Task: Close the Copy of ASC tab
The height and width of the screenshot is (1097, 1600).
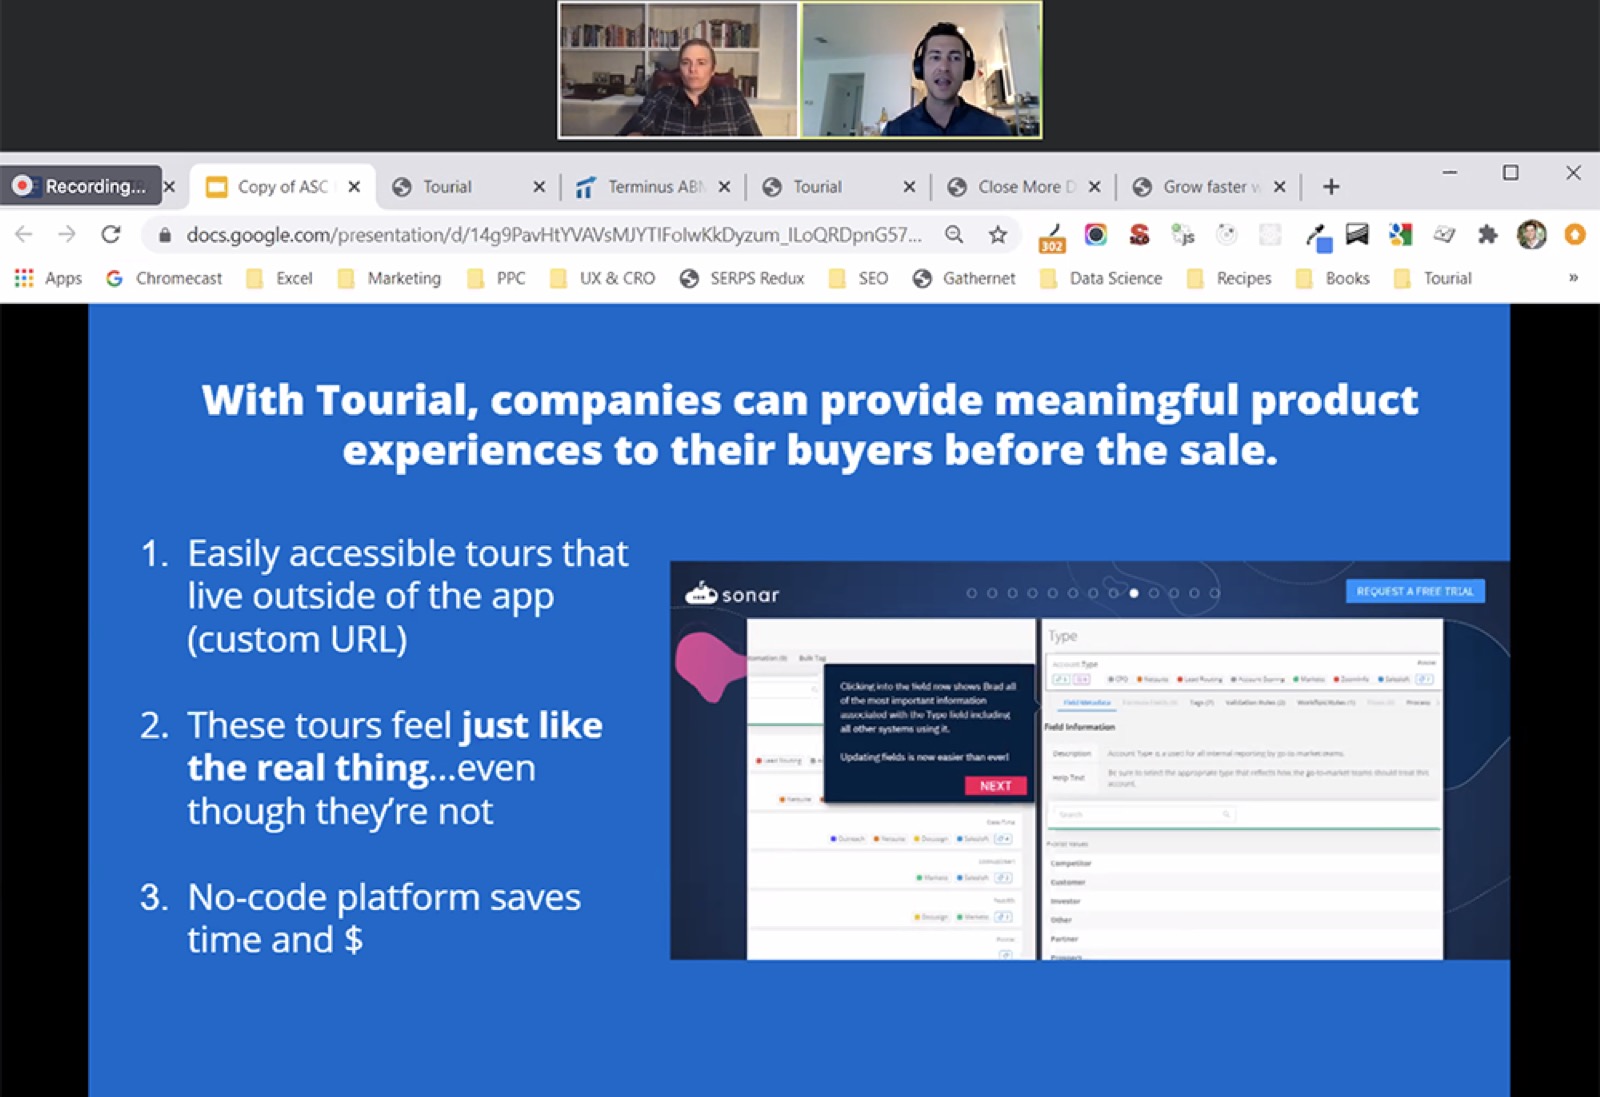Action: (354, 186)
